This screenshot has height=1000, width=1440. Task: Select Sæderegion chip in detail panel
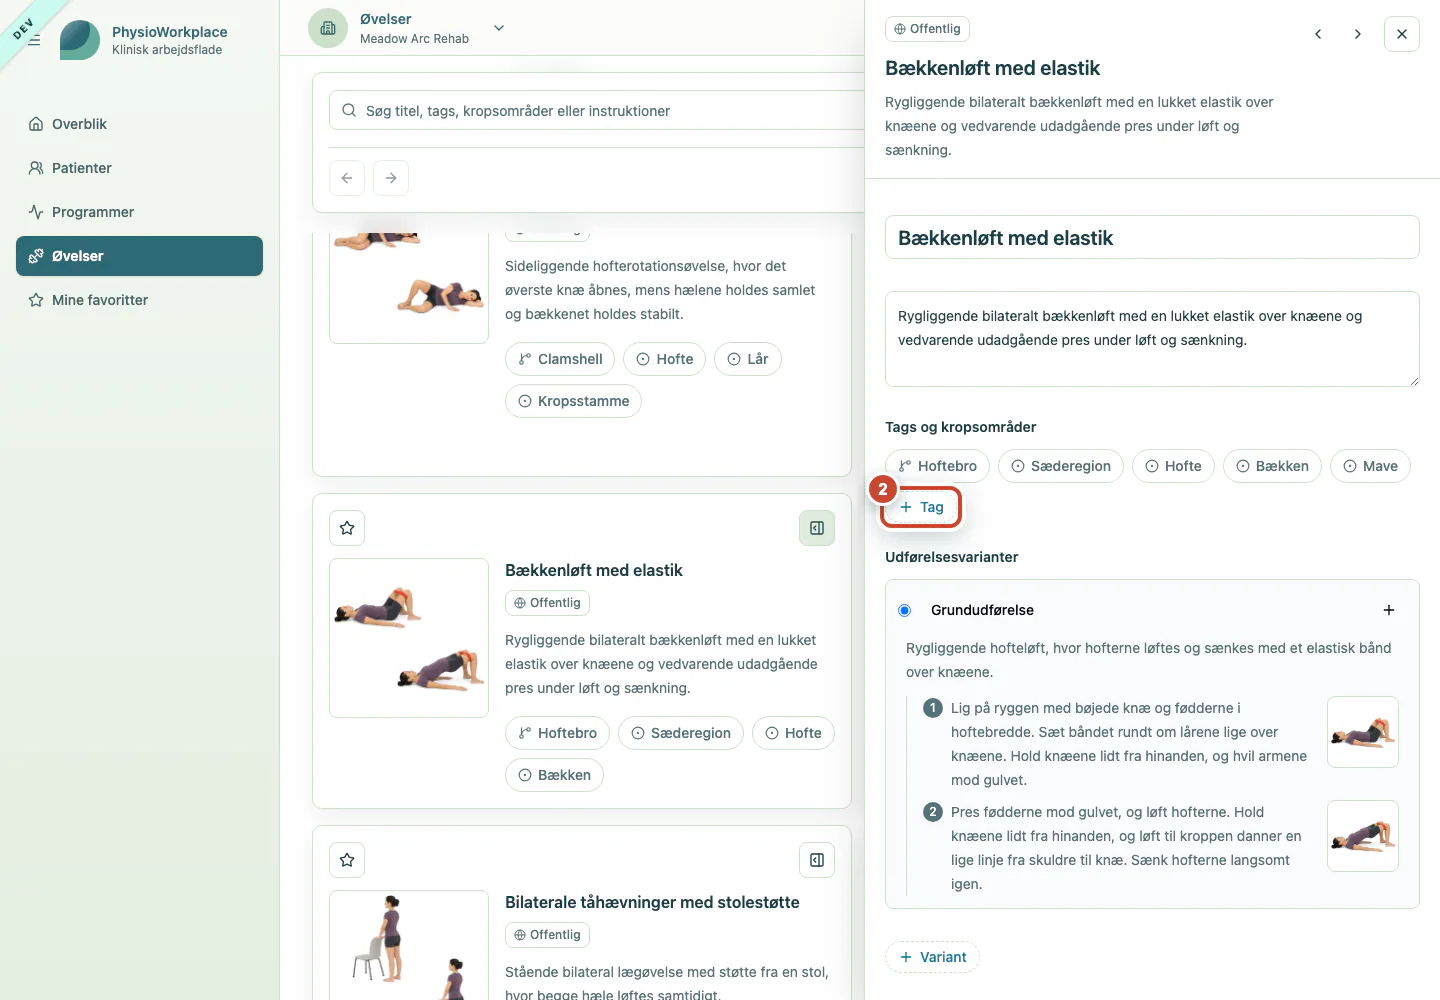tap(1061, 466)
